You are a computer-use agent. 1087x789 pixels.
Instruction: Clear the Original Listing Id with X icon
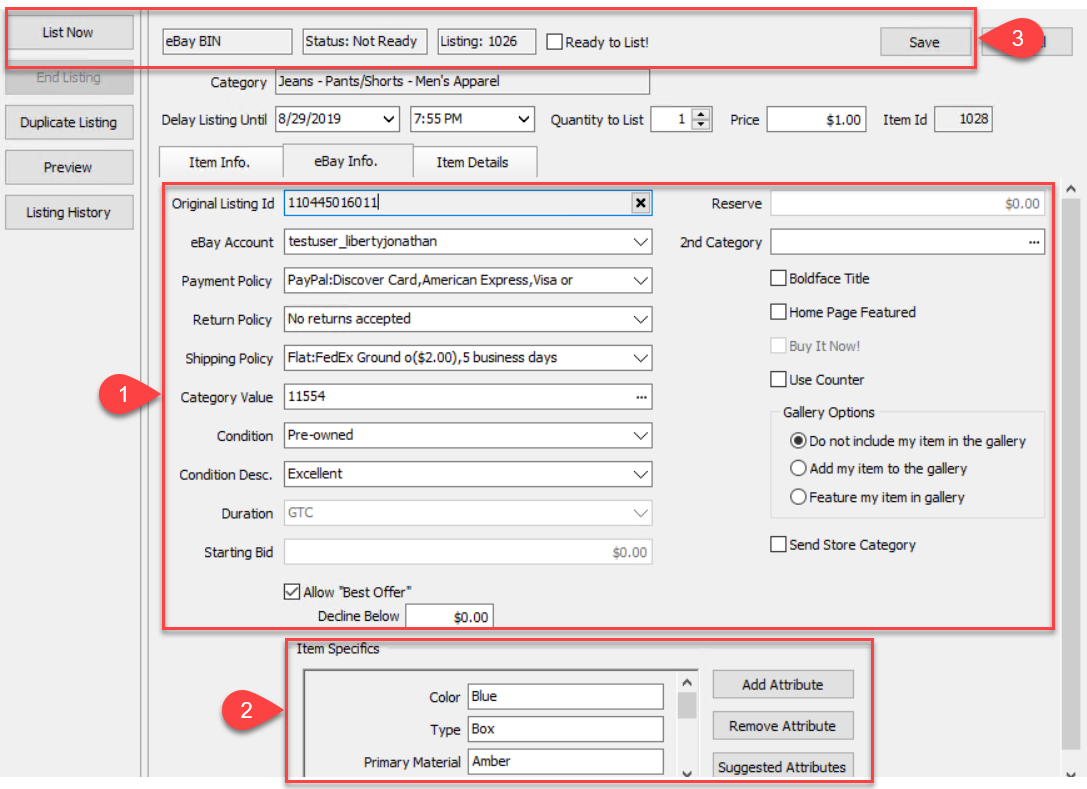click(641, 203)
